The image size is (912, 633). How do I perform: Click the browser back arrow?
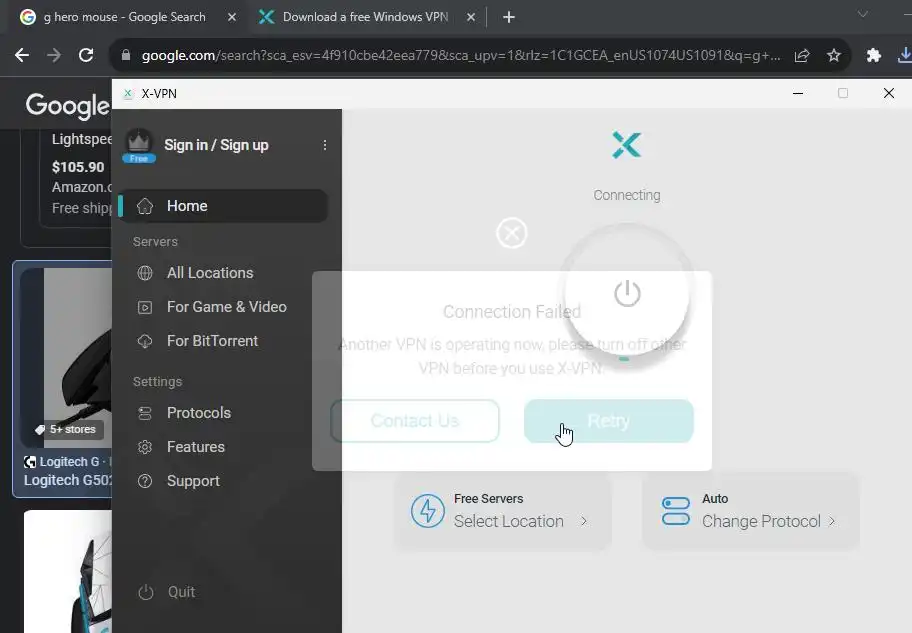[x=22, y=55]
